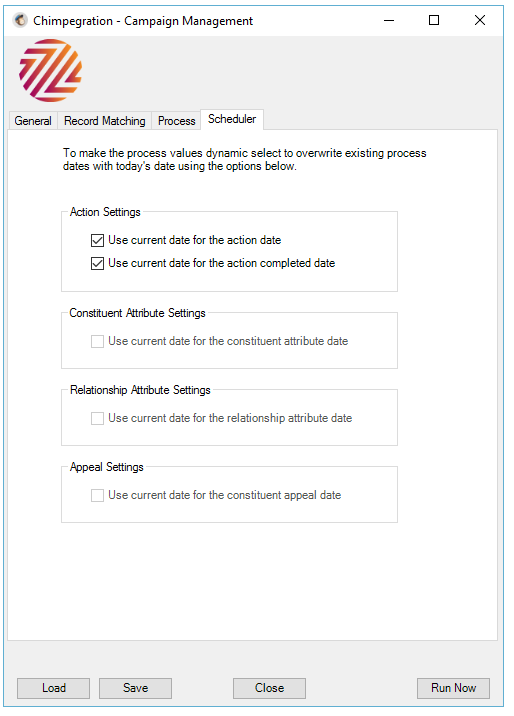Viewport: 514px width, 716px height.
Task: Click the Close button at bottom
Action: 269,688
